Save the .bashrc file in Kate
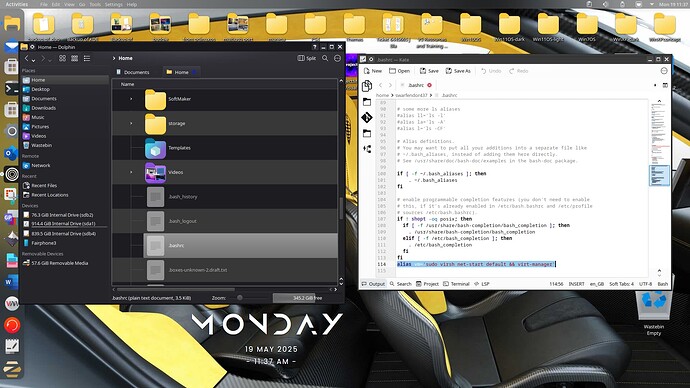 coord(429,71)
